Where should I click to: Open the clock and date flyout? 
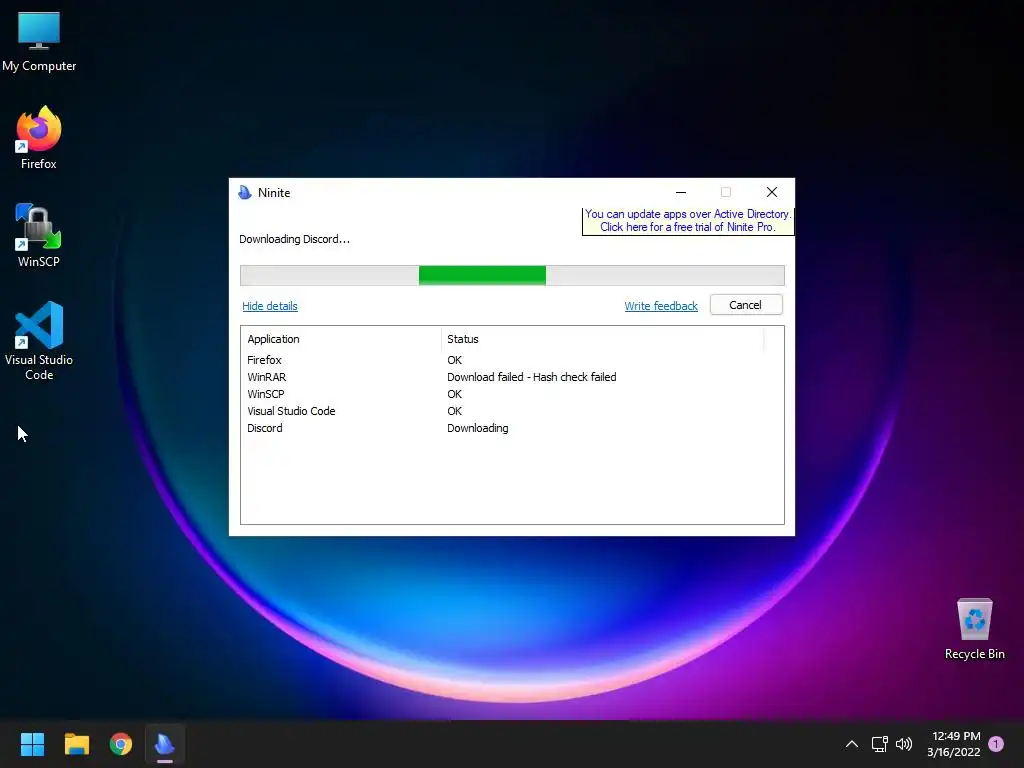[953, 744]
